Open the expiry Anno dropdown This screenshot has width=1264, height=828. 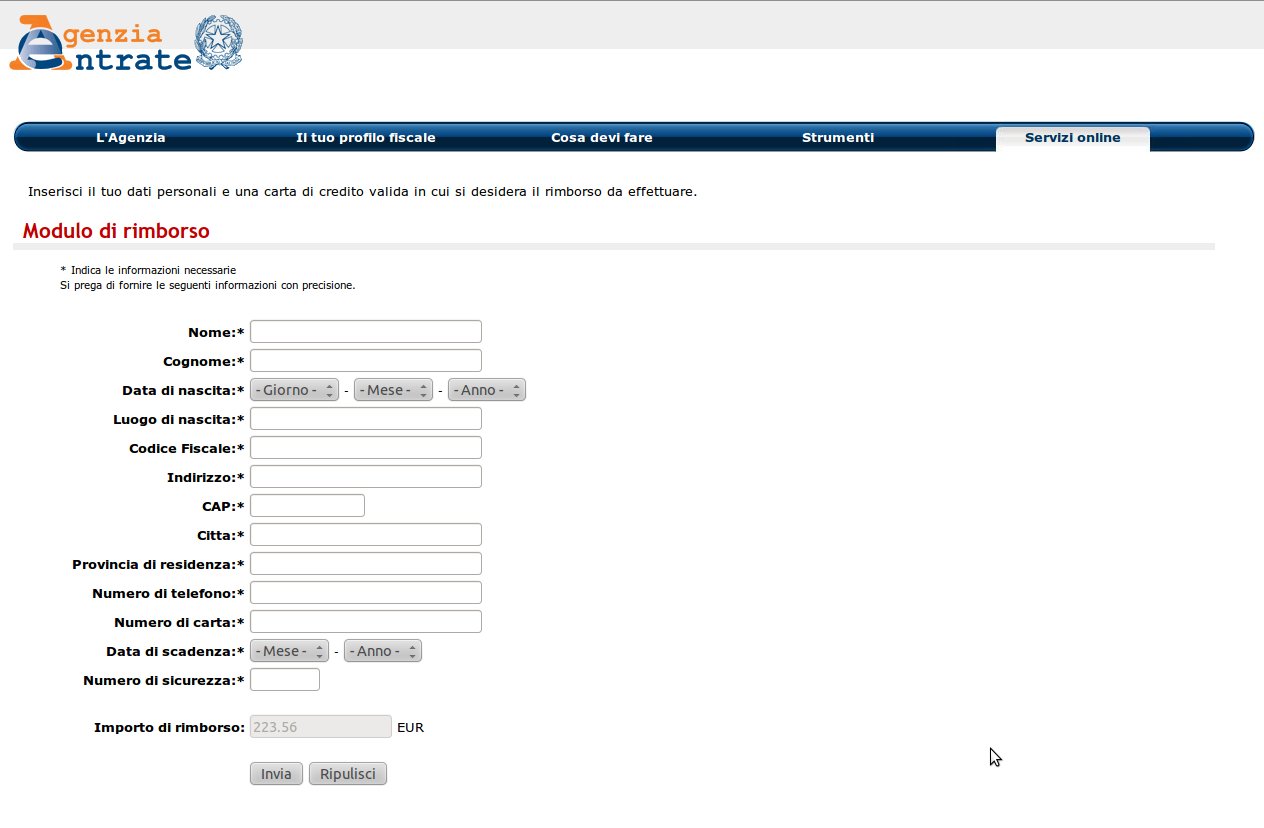pyautogui.click(x=383, y=651)
